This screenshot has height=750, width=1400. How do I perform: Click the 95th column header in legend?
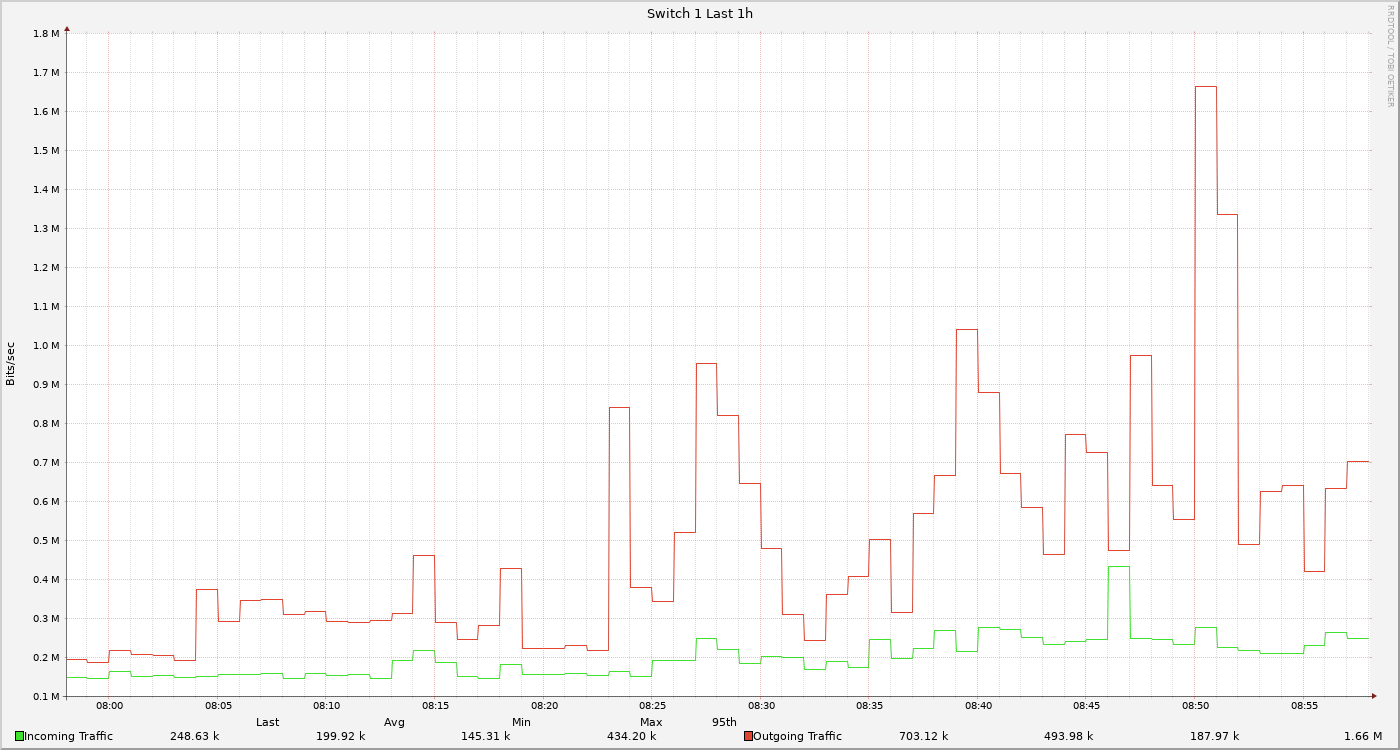pos(724,722)
